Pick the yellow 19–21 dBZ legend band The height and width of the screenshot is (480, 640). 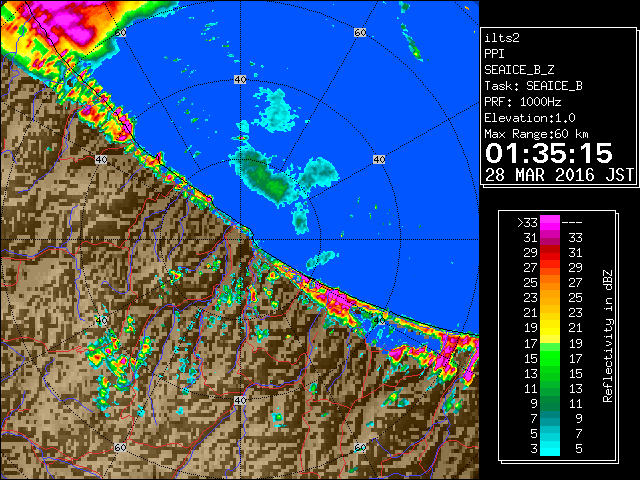(x=550, y=328)
